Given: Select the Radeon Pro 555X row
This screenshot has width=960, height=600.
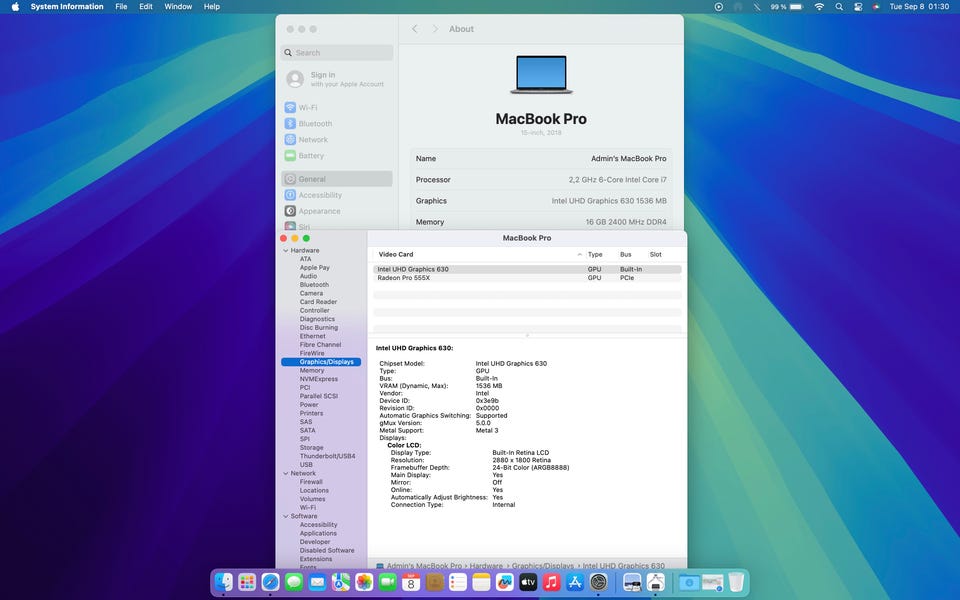Looking at the screenshot, I should coord(527,278).
